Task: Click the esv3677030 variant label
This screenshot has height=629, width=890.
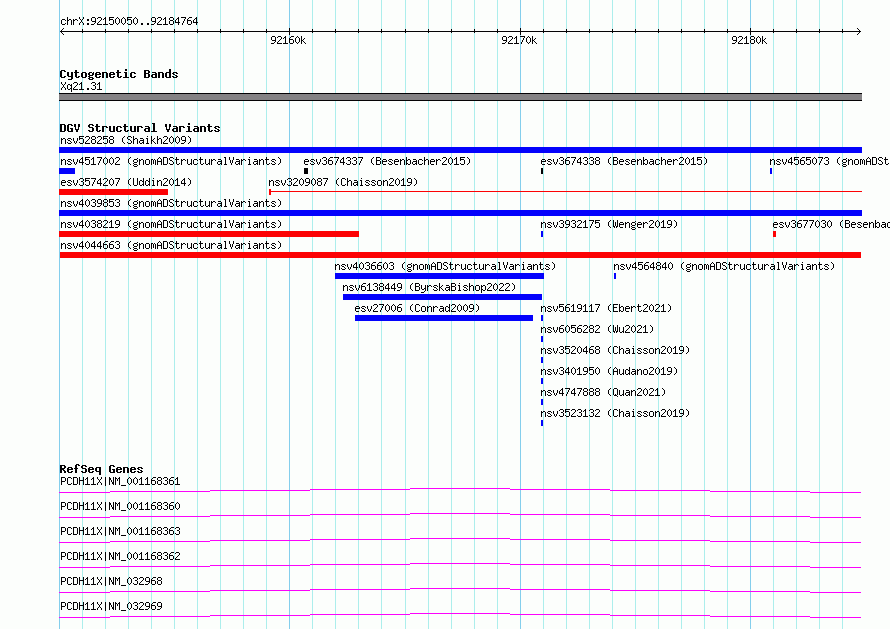Action: [831, 224]
